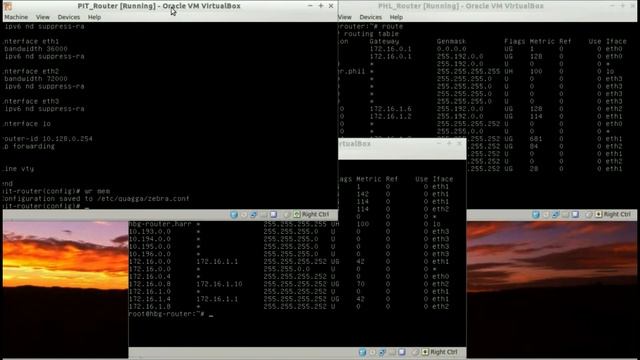
Task: Click 'Genmask' column header in PHL_Router terminal
Action: click(x=451, y=41)
